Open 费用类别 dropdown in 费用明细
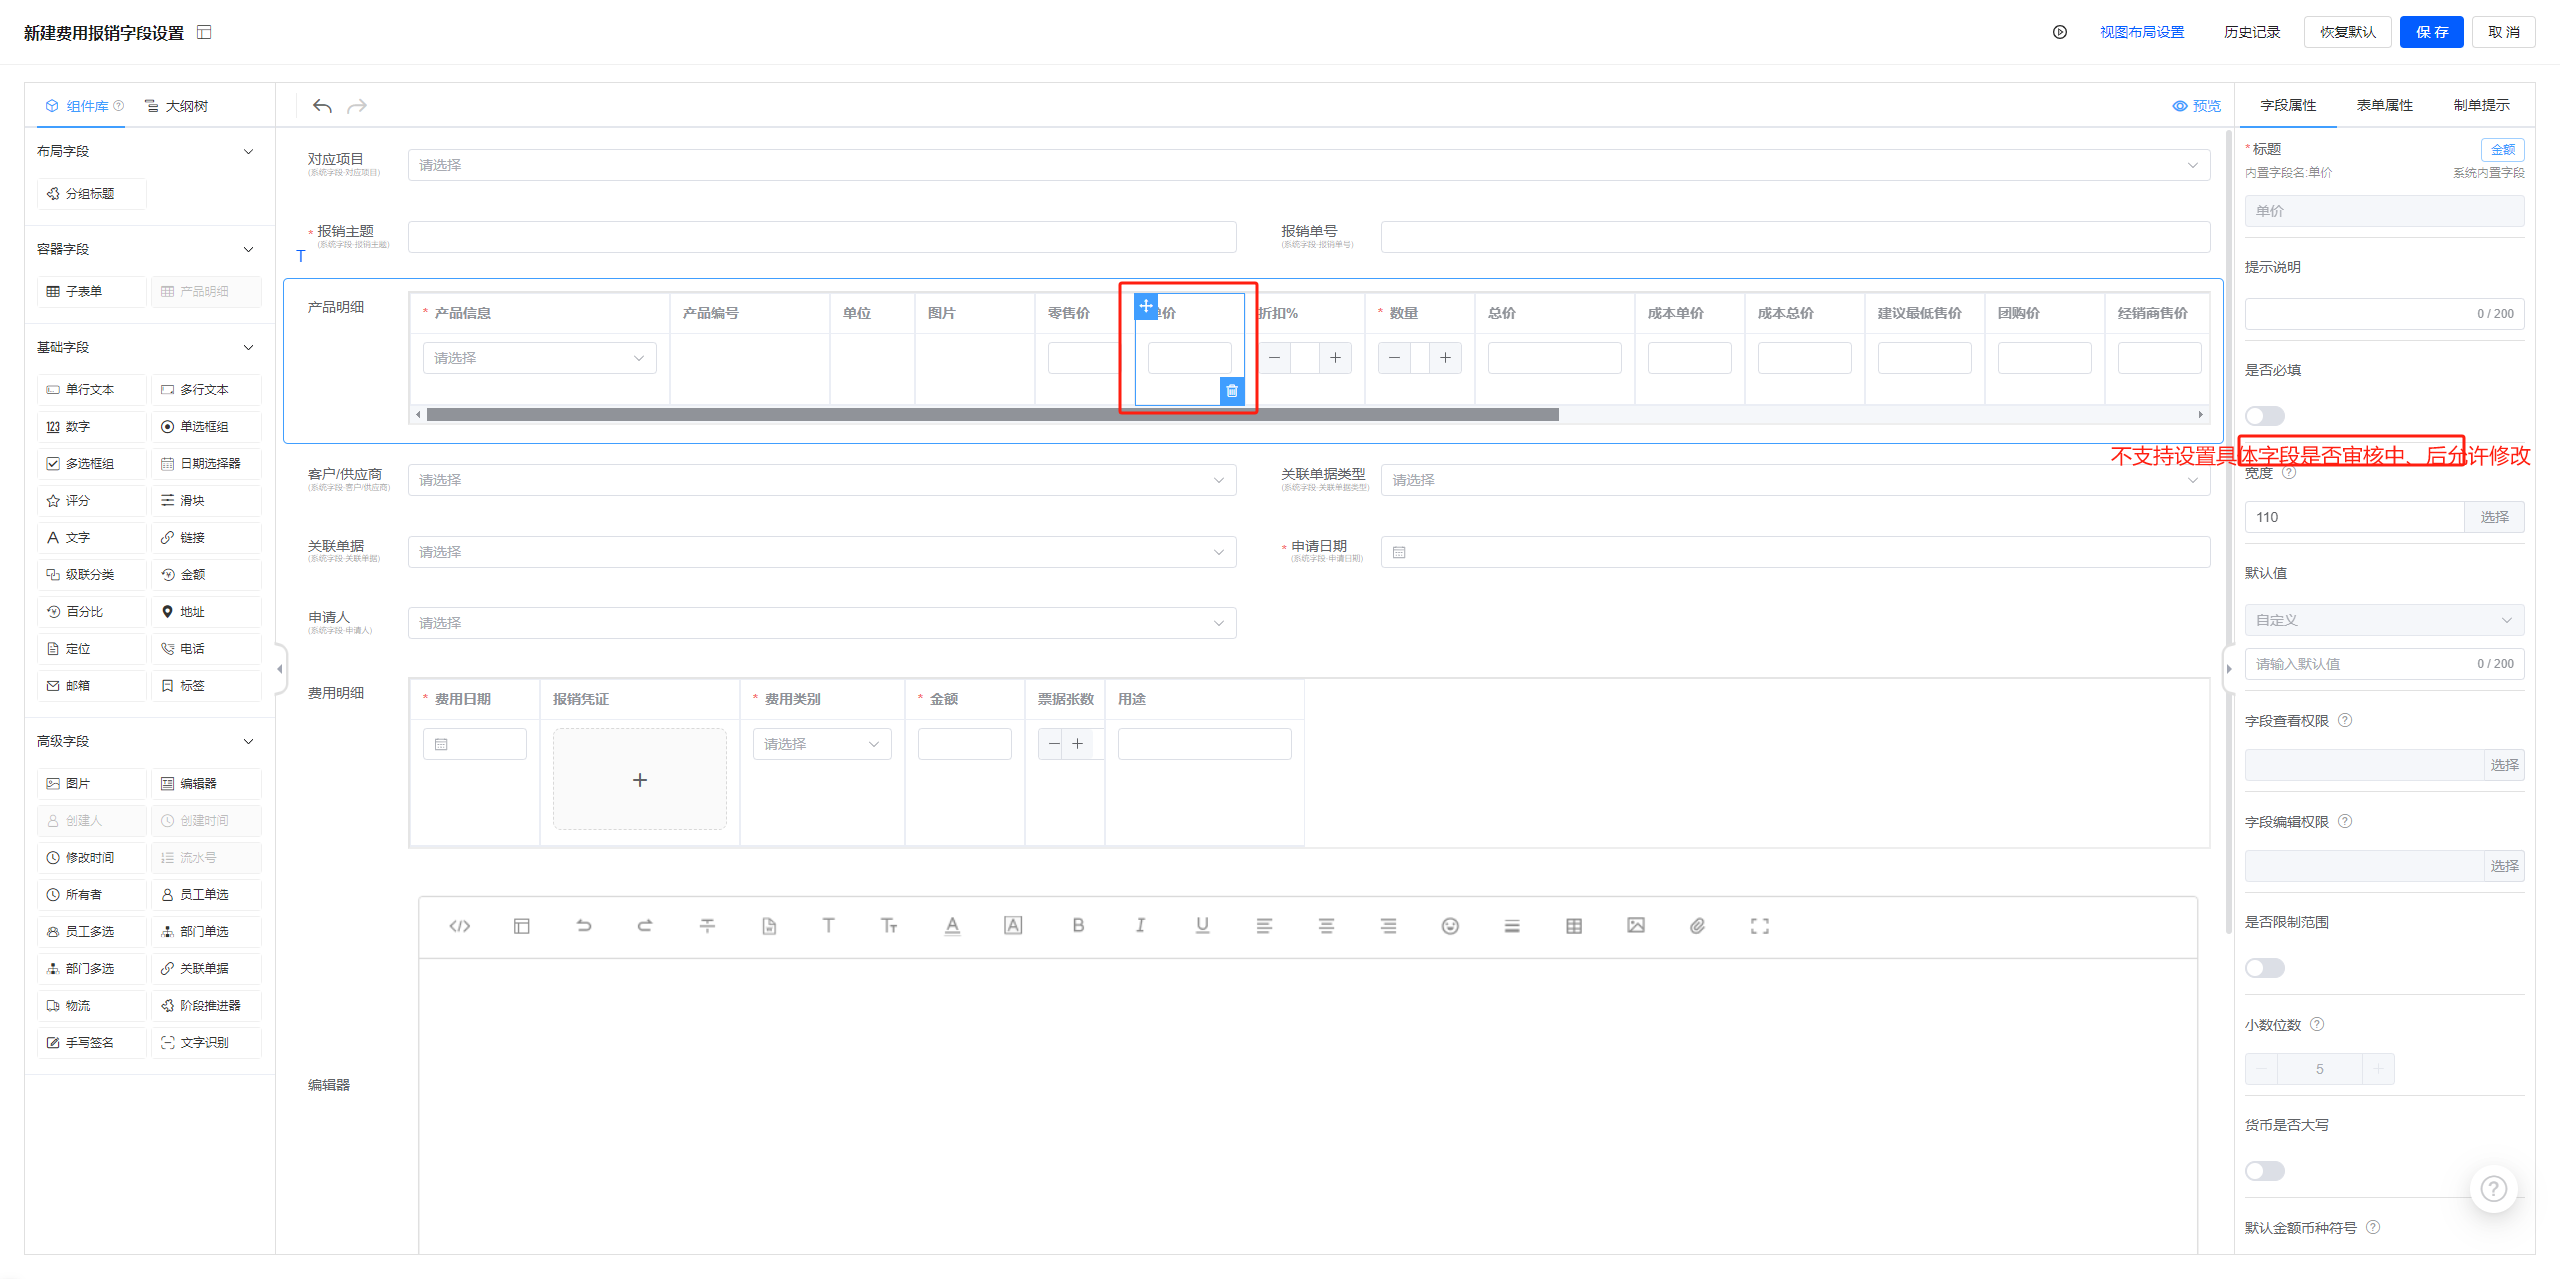This screenshot has width=2560, height=1279. 822,744
